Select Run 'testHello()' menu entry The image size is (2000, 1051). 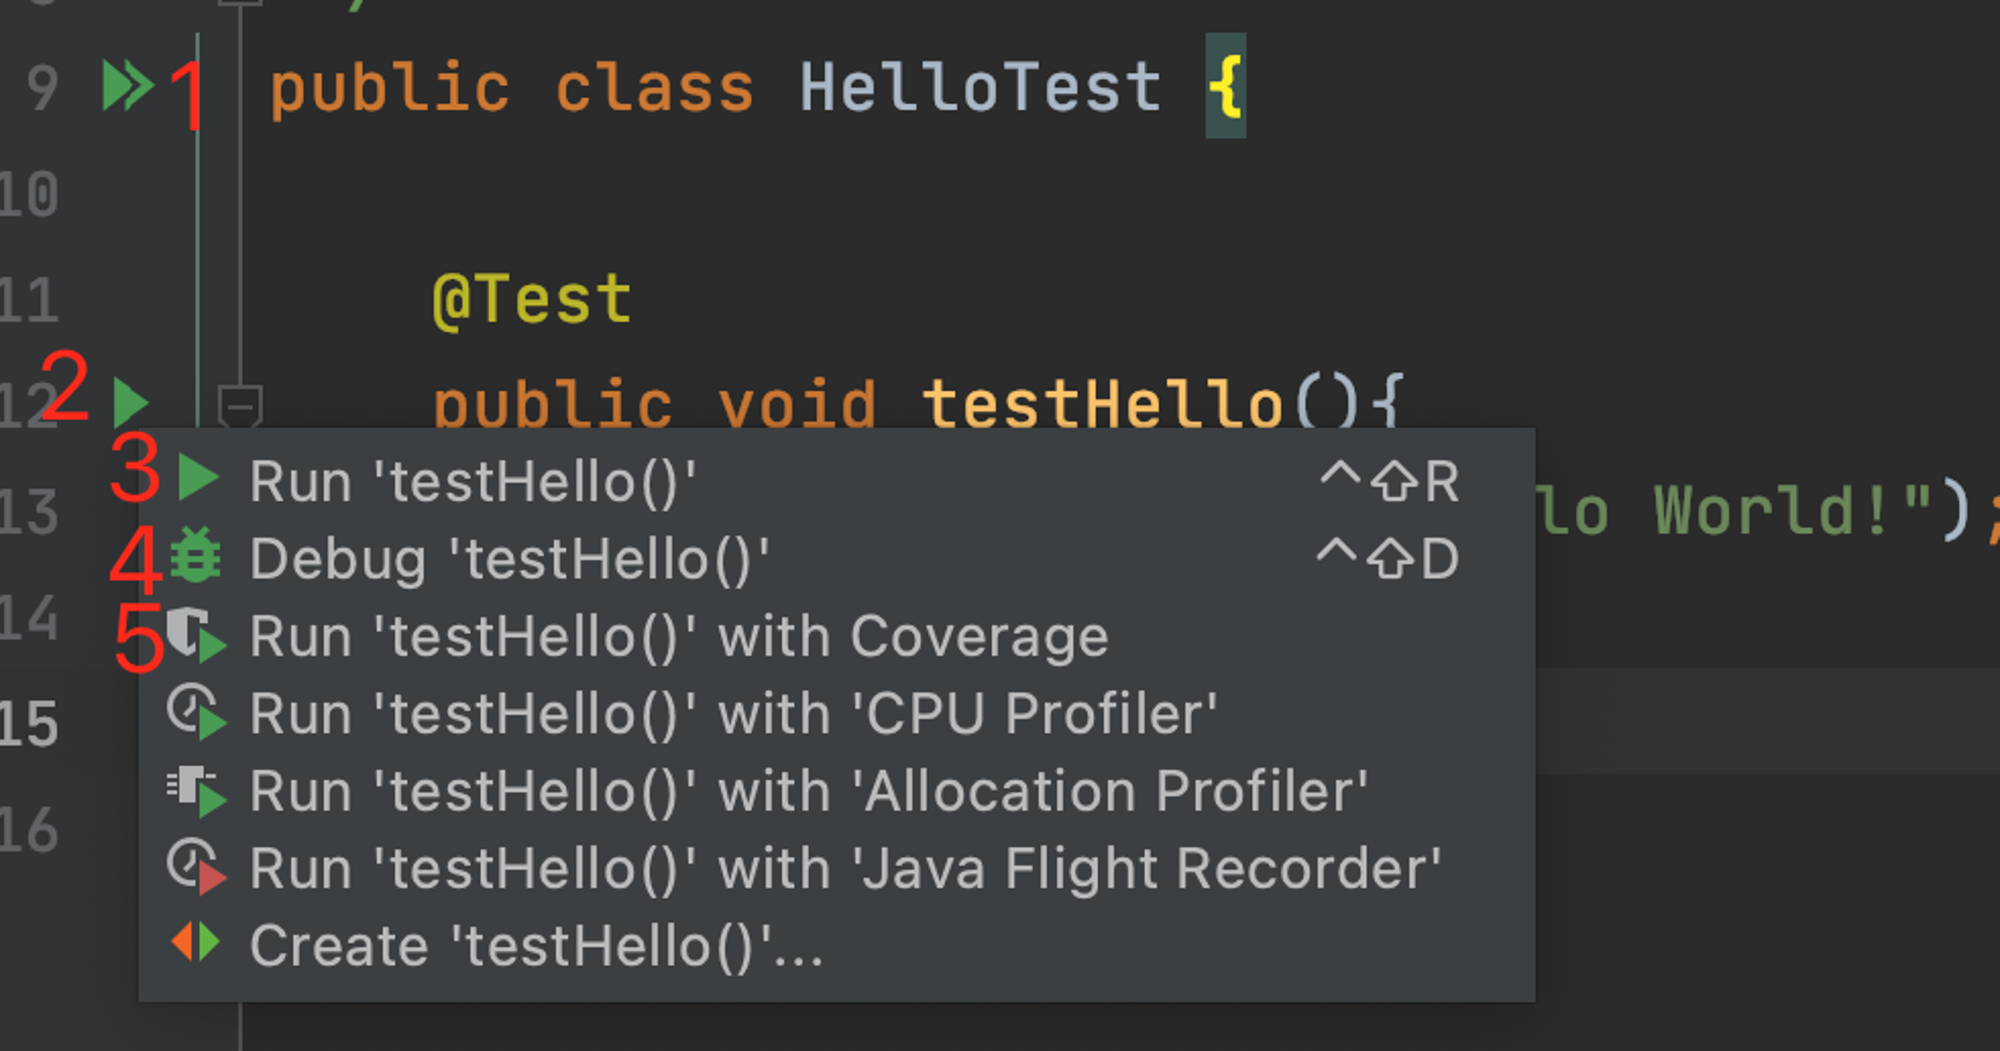click(836, 480)
